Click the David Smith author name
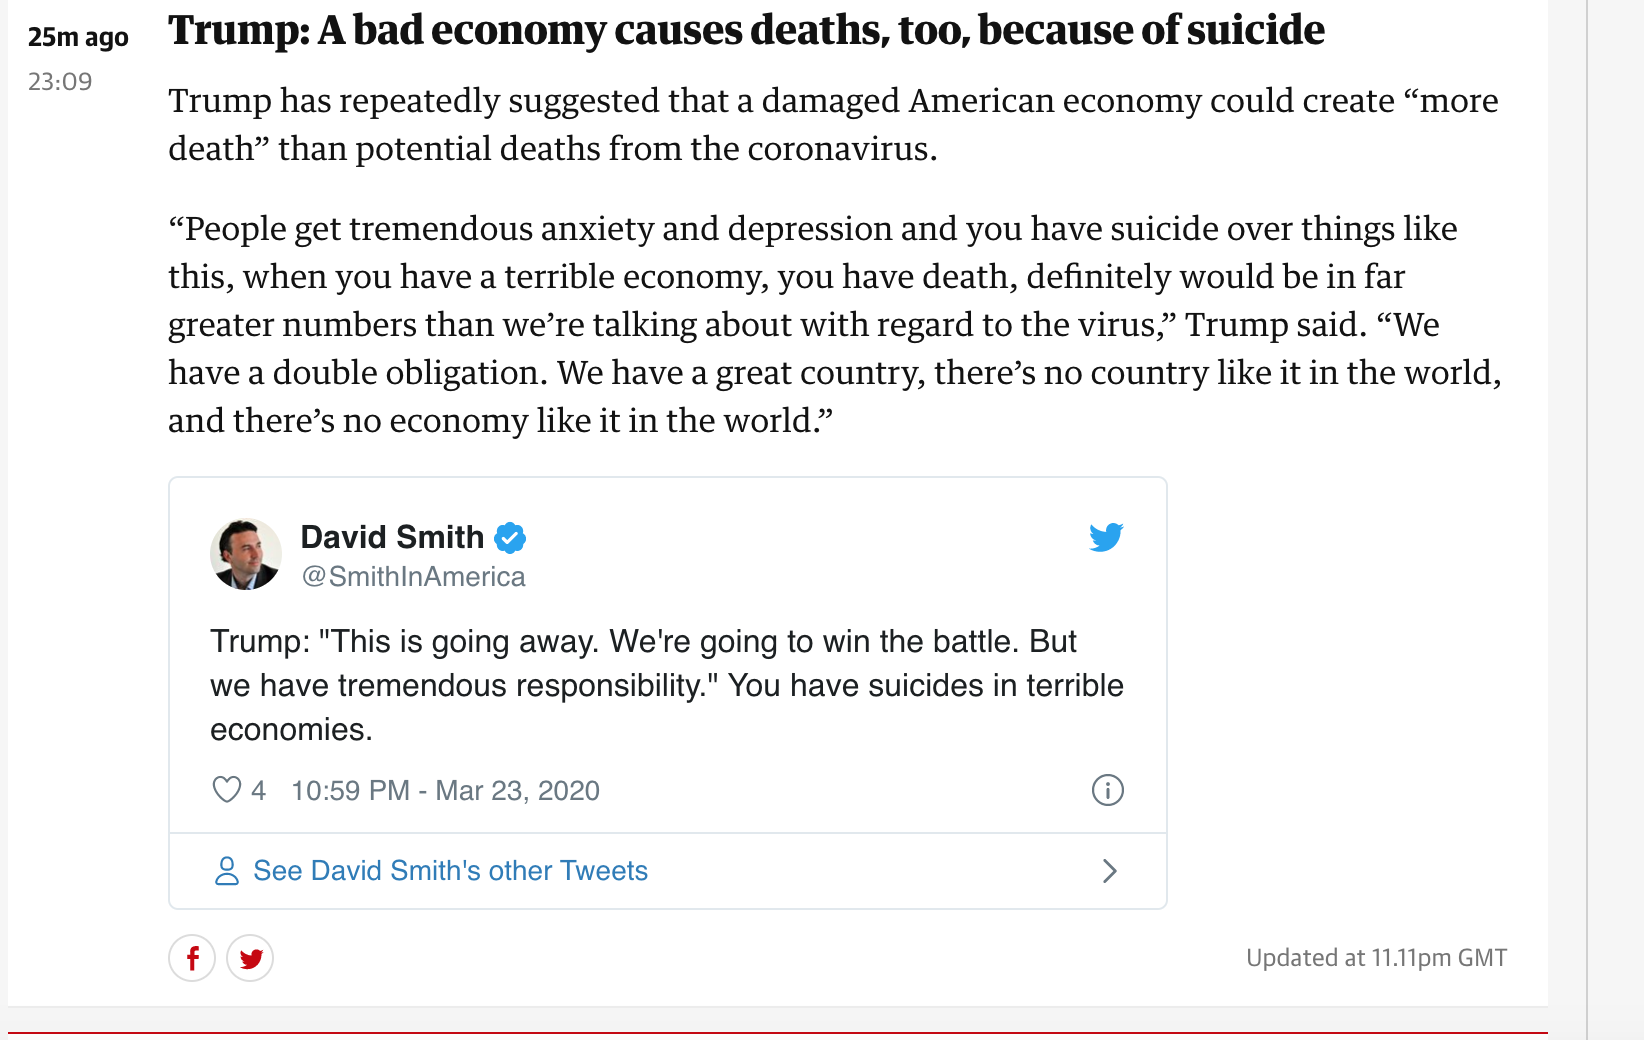The image size is (1644, 1040). 392,537
